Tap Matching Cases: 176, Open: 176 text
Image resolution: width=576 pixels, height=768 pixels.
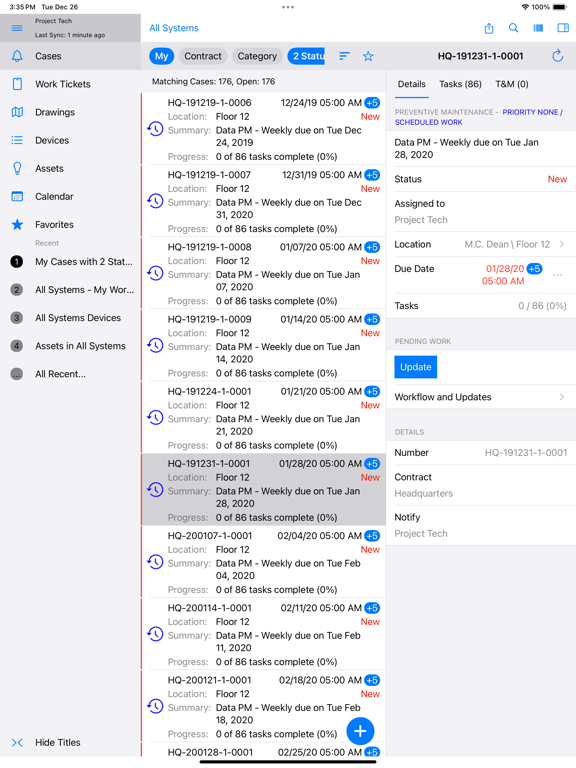214,81
